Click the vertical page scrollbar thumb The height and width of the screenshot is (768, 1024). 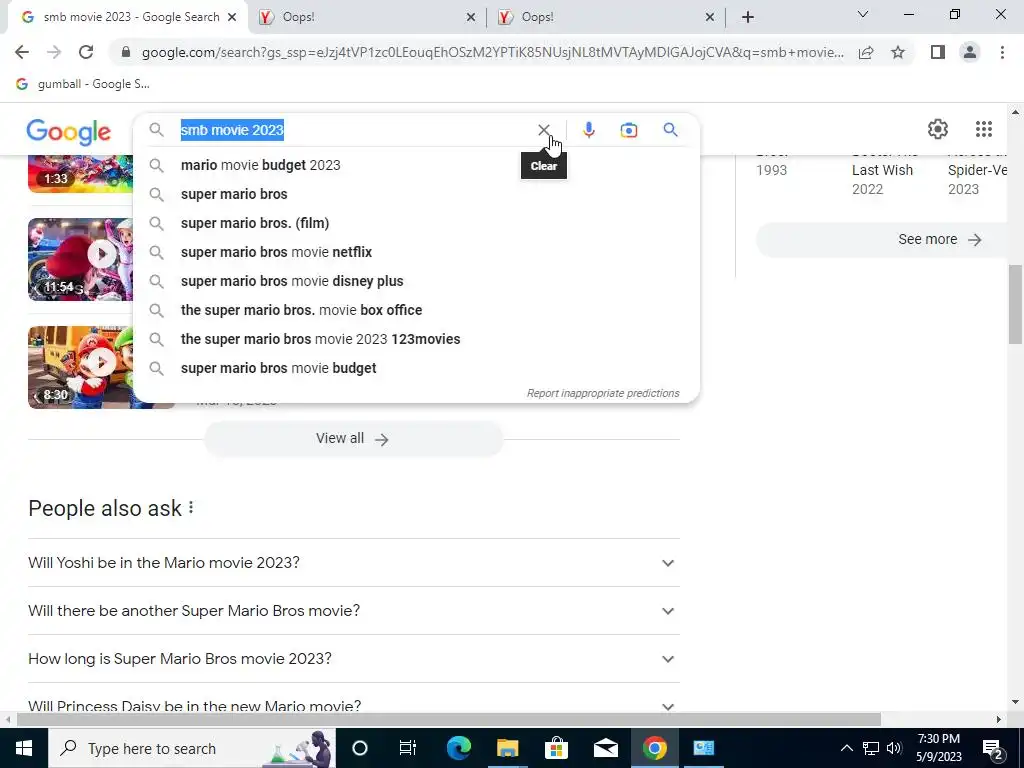(x=1015, y=304)
